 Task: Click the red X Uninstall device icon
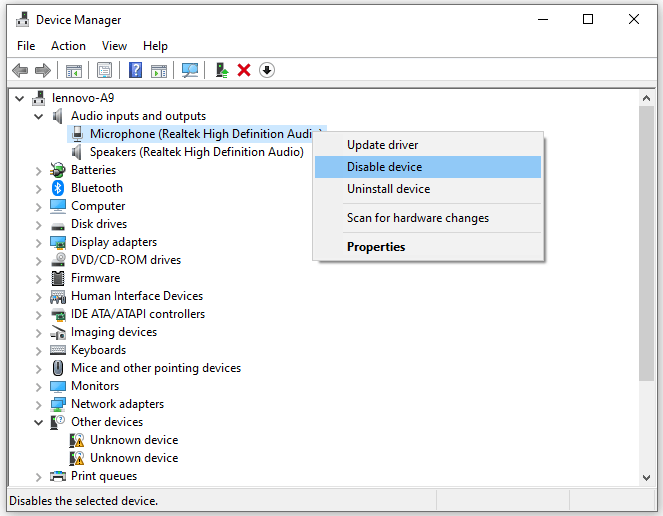[x=244, y=70]
